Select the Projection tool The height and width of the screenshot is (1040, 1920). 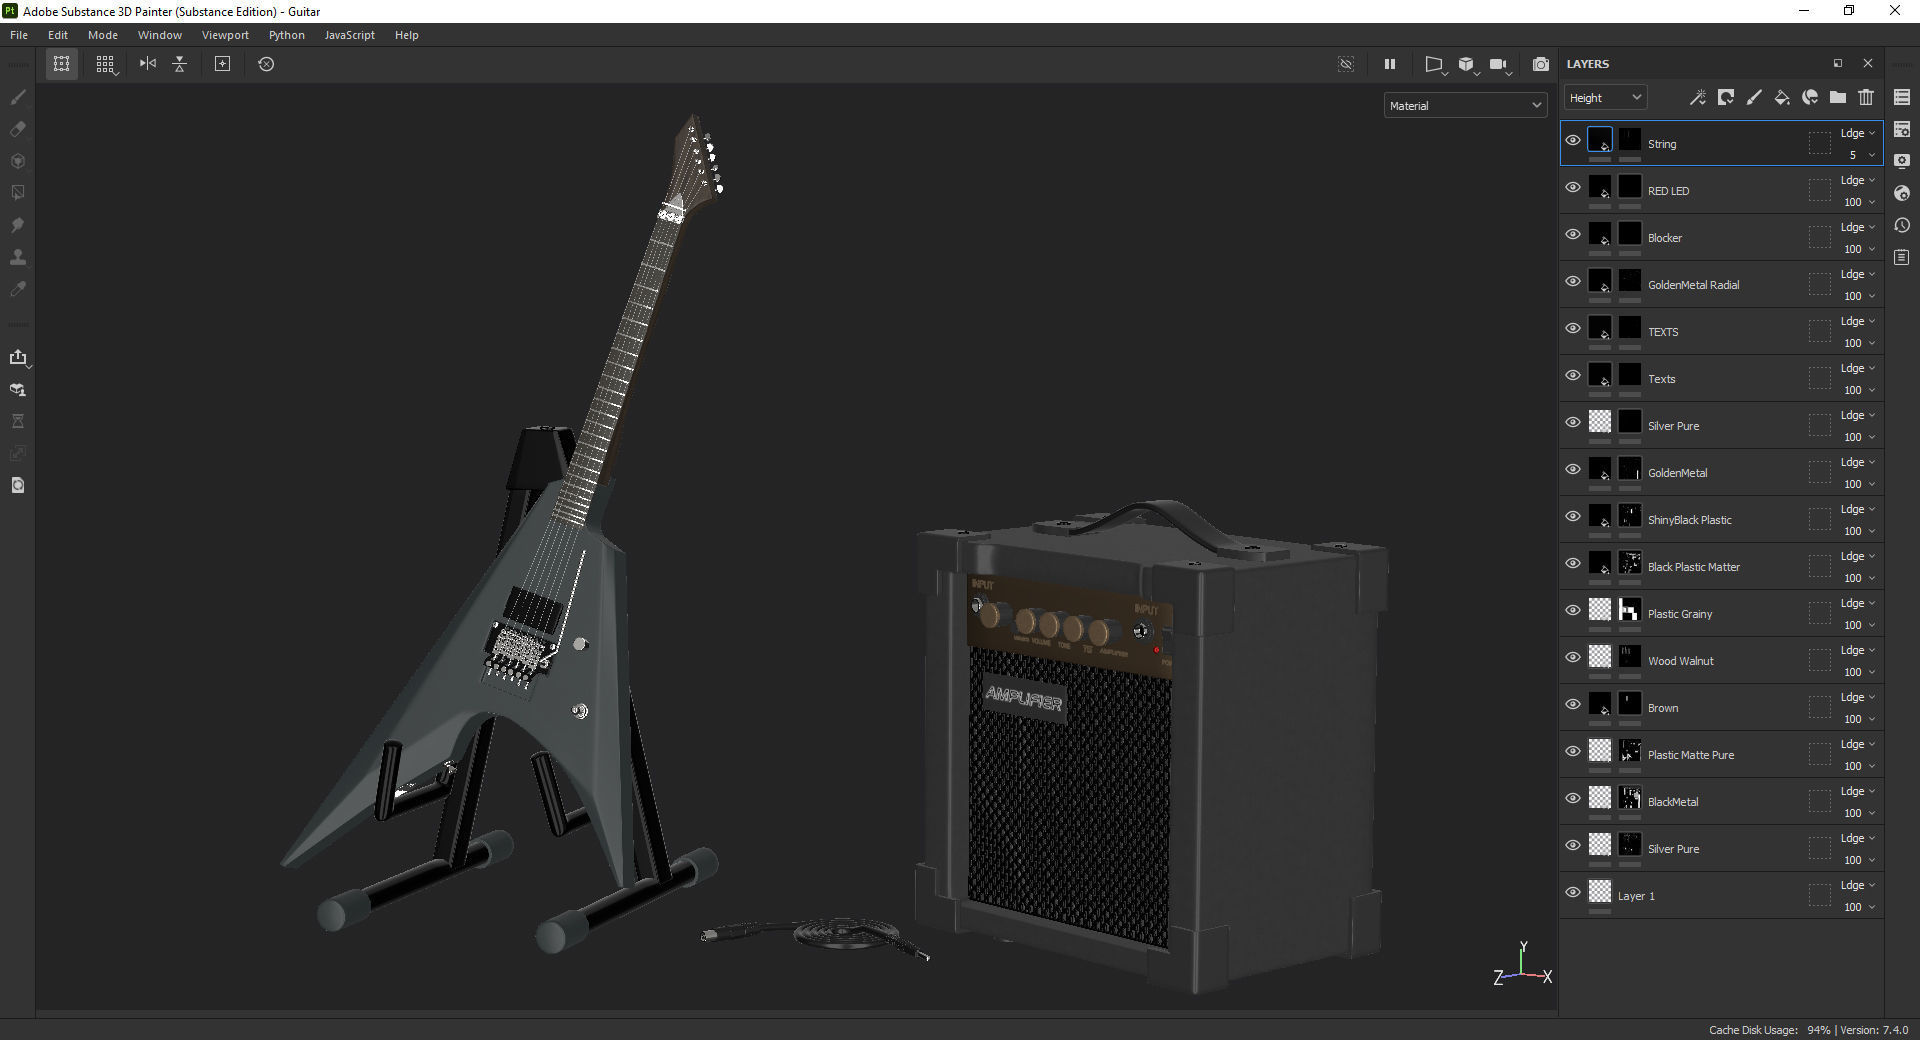click(x=18, y=161)
